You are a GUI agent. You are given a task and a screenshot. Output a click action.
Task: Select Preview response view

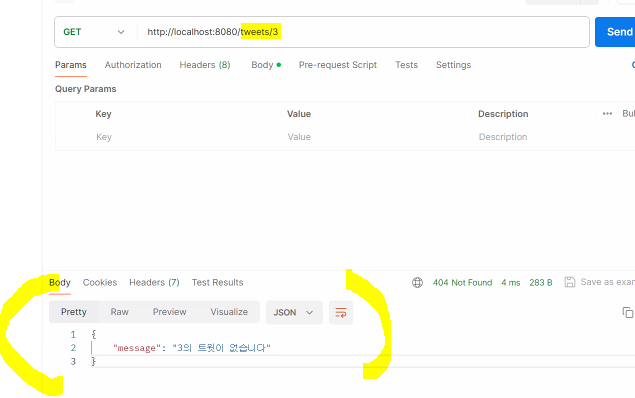click(x=169, y=312)
